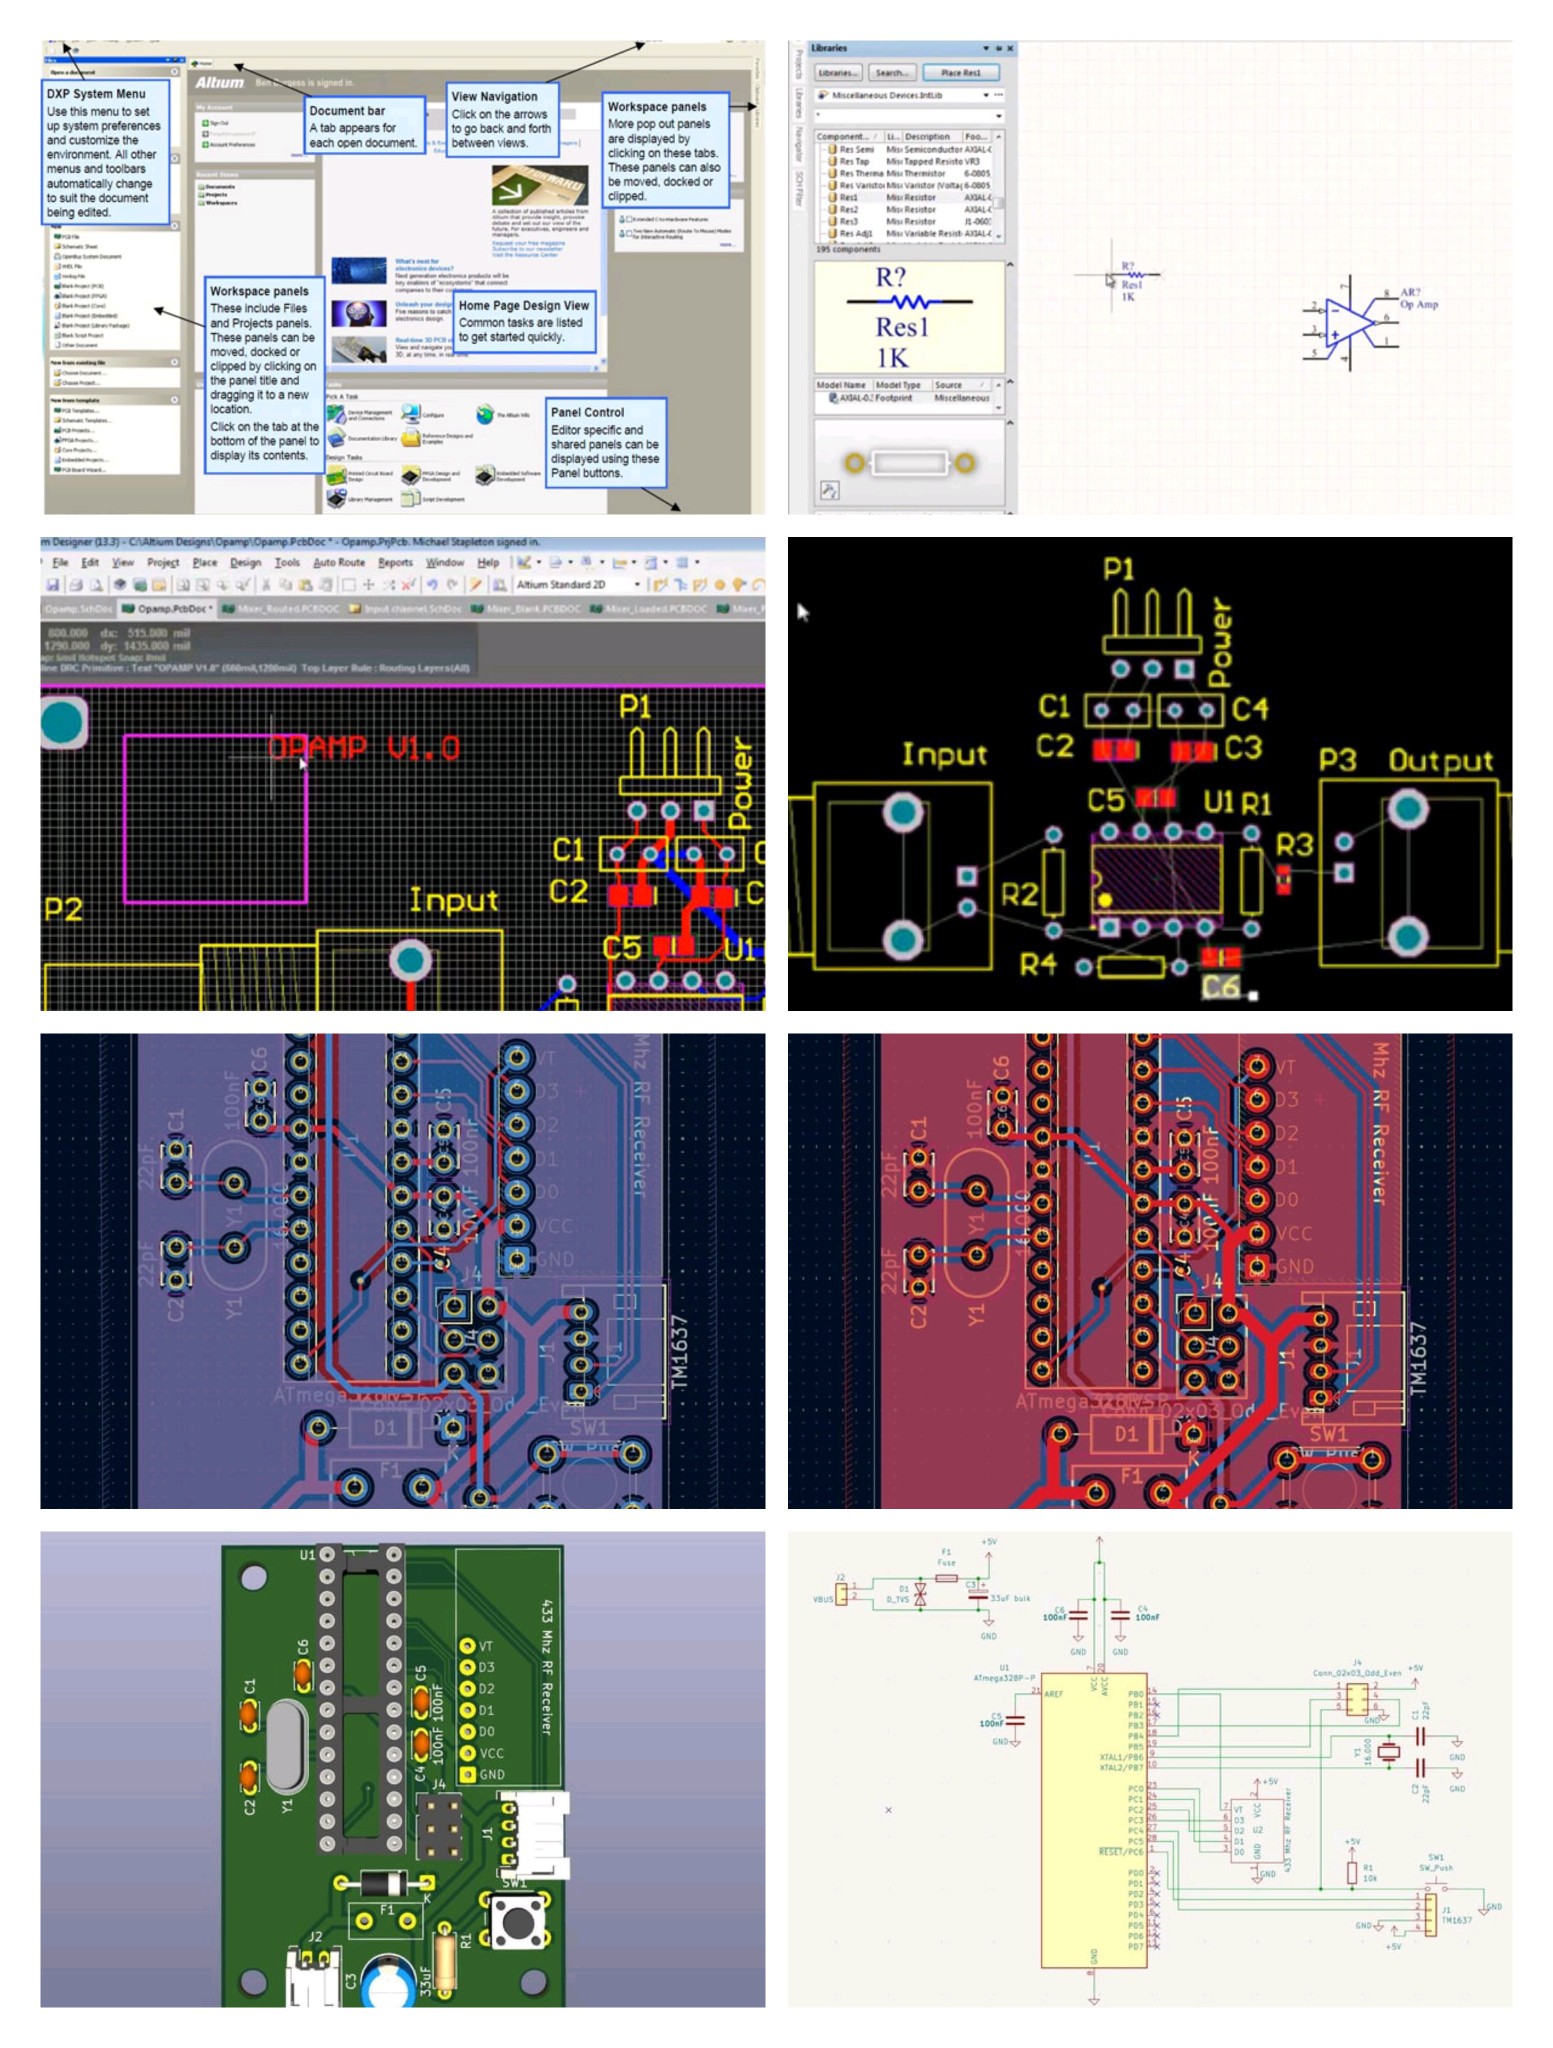Click the Place Res1 button
Image resolution: width=1553 pixels, height=2048 pixels.
click(x=960, y=73)
